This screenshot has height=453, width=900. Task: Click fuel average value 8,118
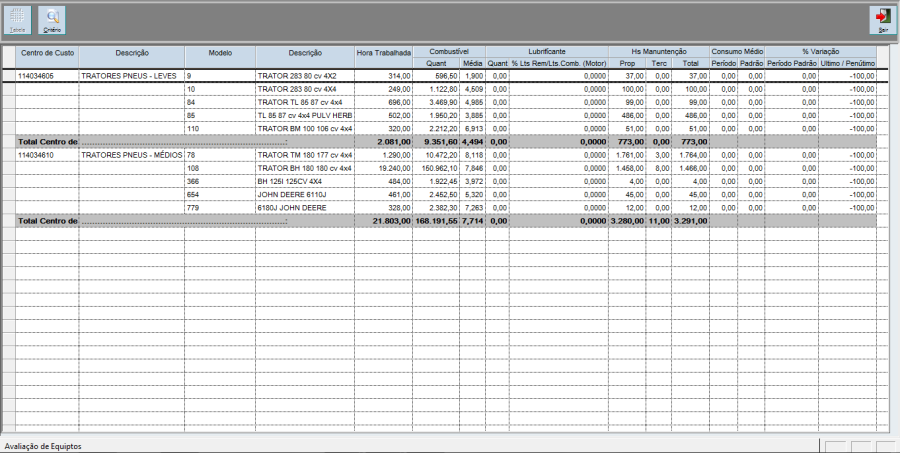[474, 155]
